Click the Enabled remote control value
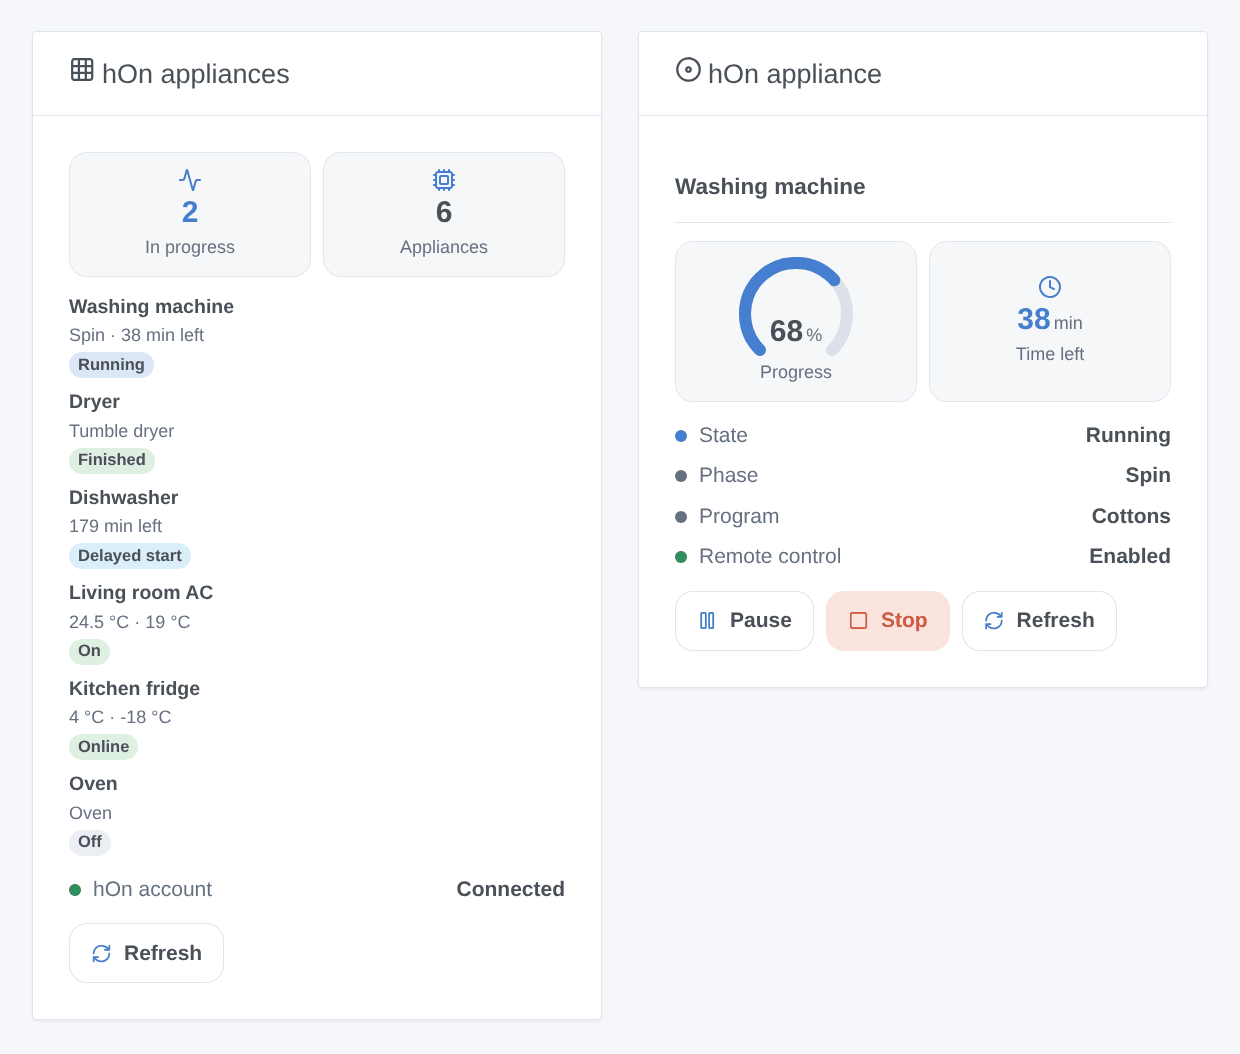 point(1130,557)
